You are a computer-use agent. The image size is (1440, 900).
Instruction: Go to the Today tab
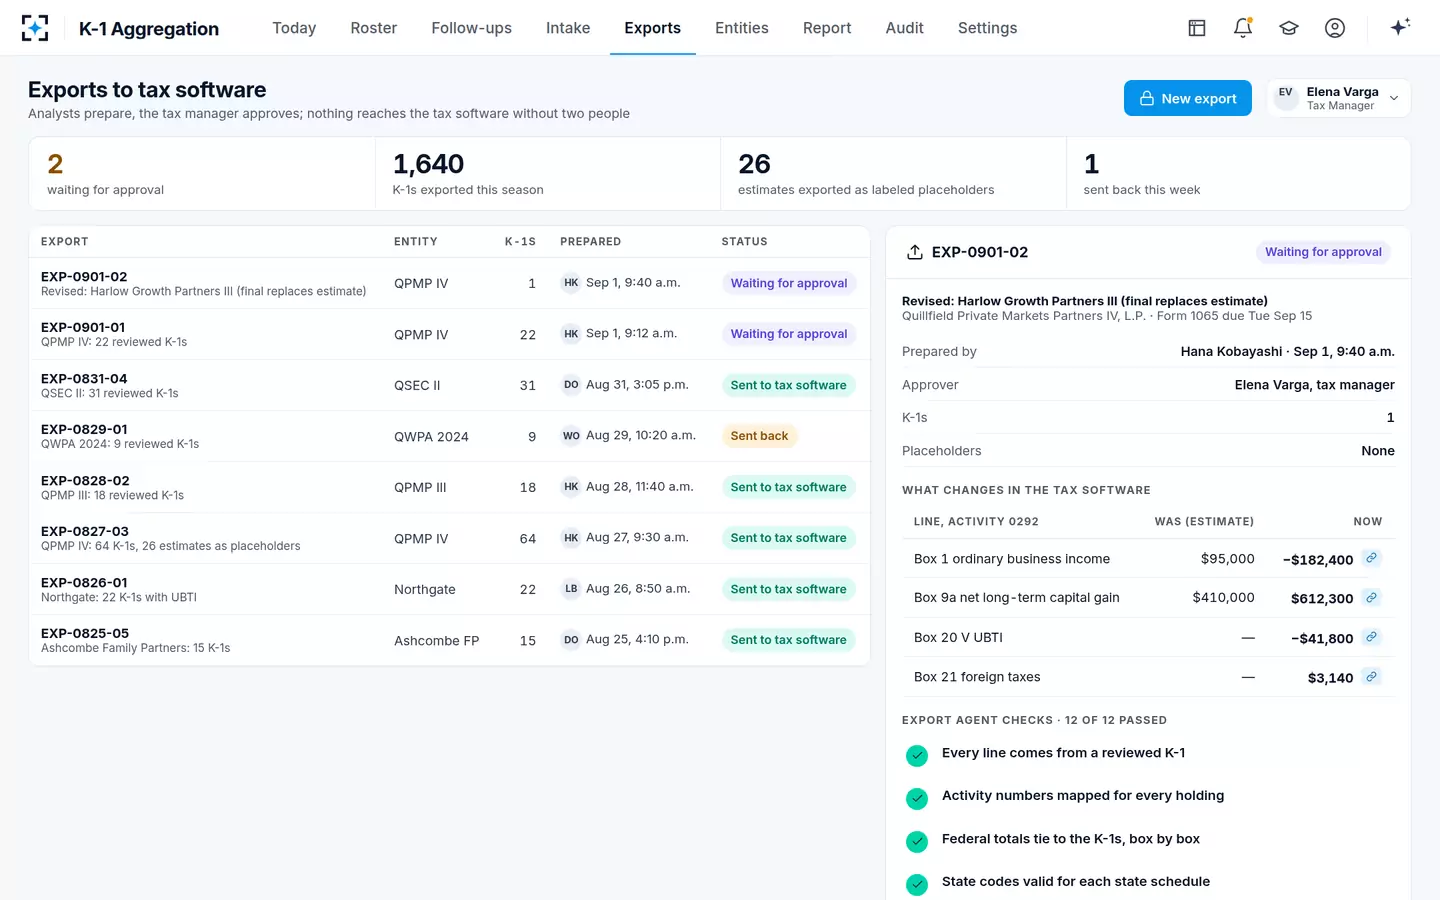coord(294,28)
